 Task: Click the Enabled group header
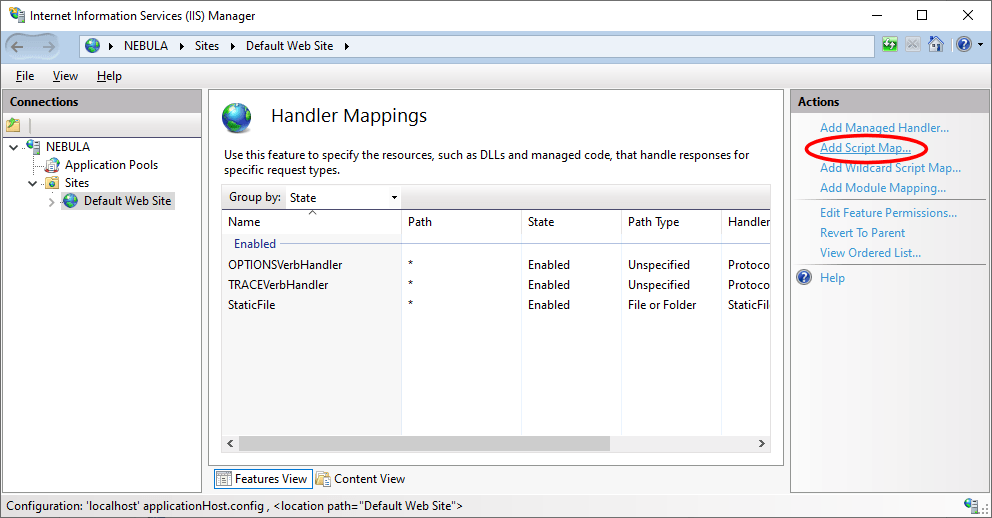tap(255, 244)
